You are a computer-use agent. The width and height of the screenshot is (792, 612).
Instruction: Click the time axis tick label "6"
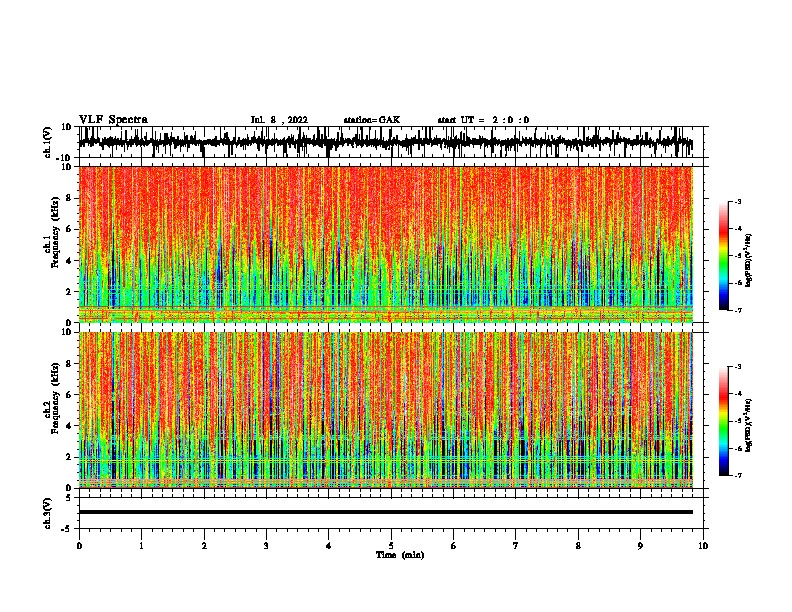point(454,545)
